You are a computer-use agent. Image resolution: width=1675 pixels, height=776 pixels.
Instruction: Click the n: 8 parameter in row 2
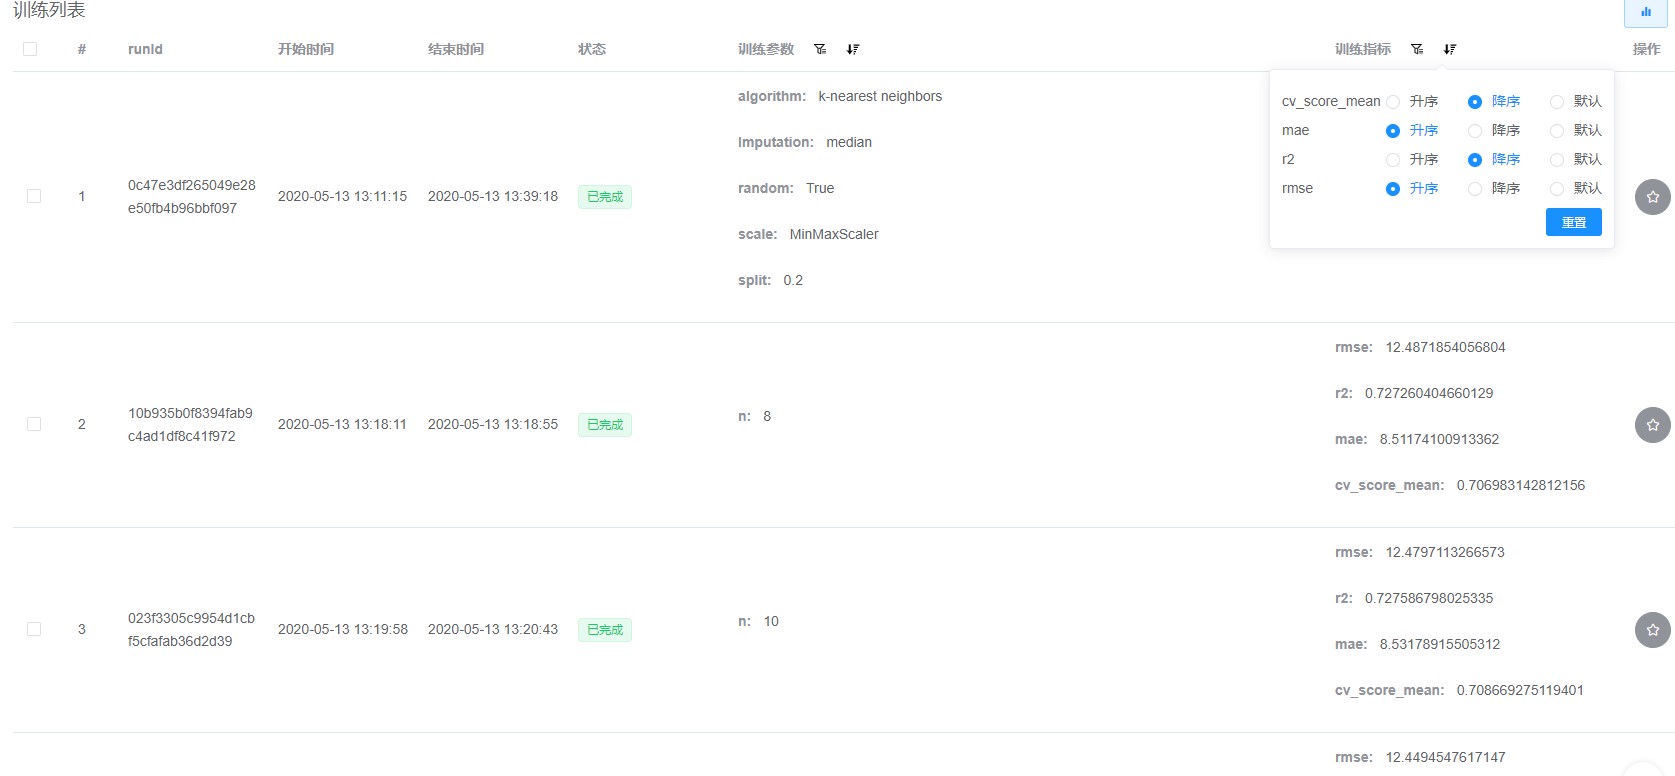click(x=755, y=417)
